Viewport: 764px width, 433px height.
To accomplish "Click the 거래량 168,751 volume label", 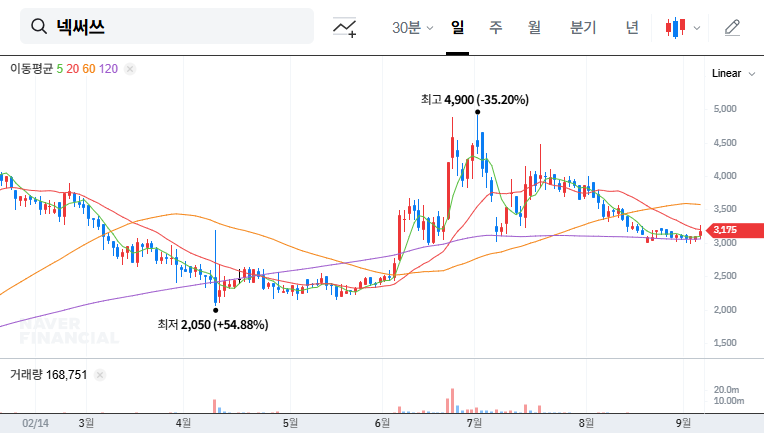I will click(49, 375).
